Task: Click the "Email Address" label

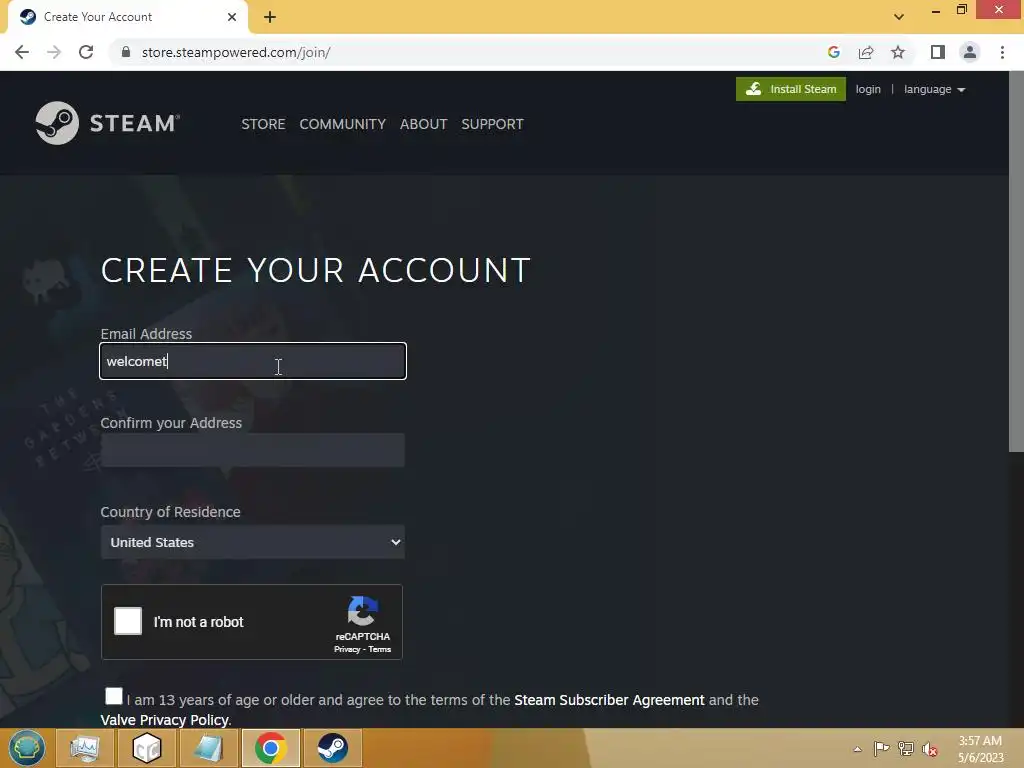Action: click(146, 334)
